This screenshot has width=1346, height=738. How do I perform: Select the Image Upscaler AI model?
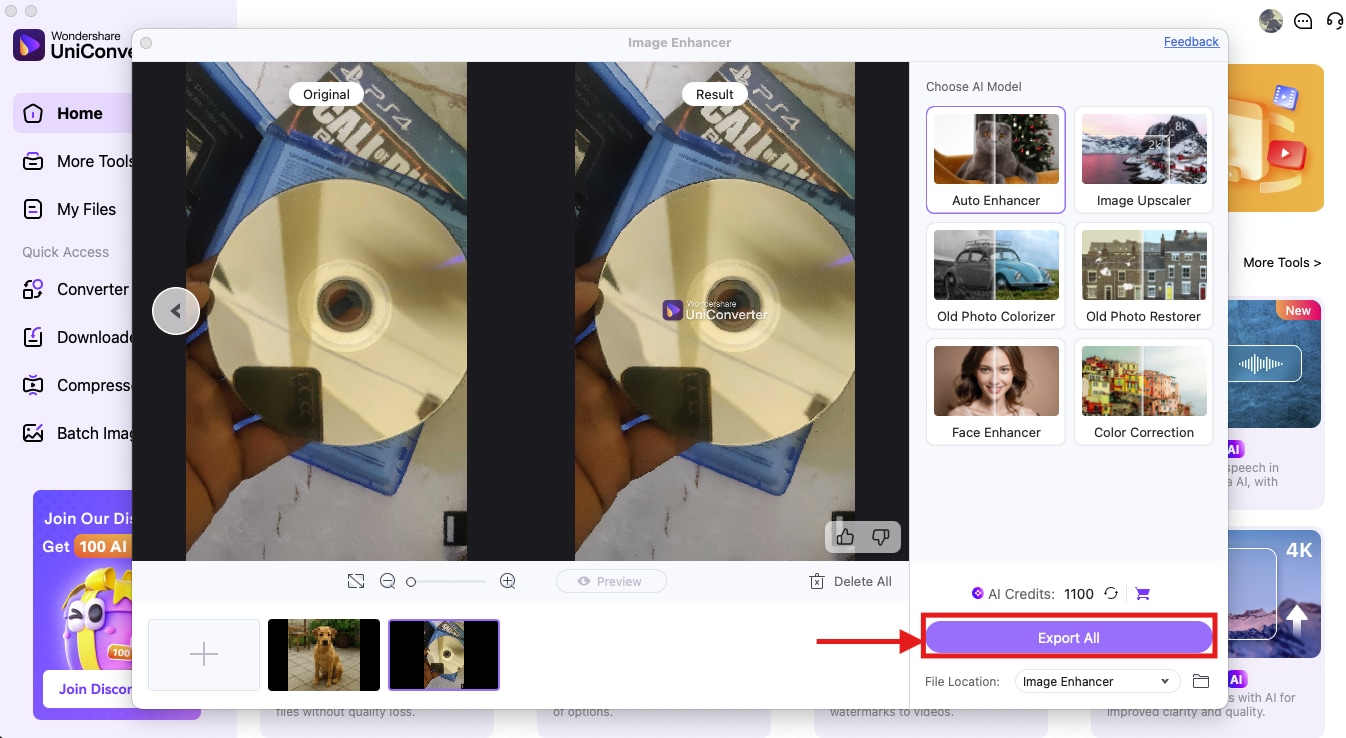click(1143, 160)
